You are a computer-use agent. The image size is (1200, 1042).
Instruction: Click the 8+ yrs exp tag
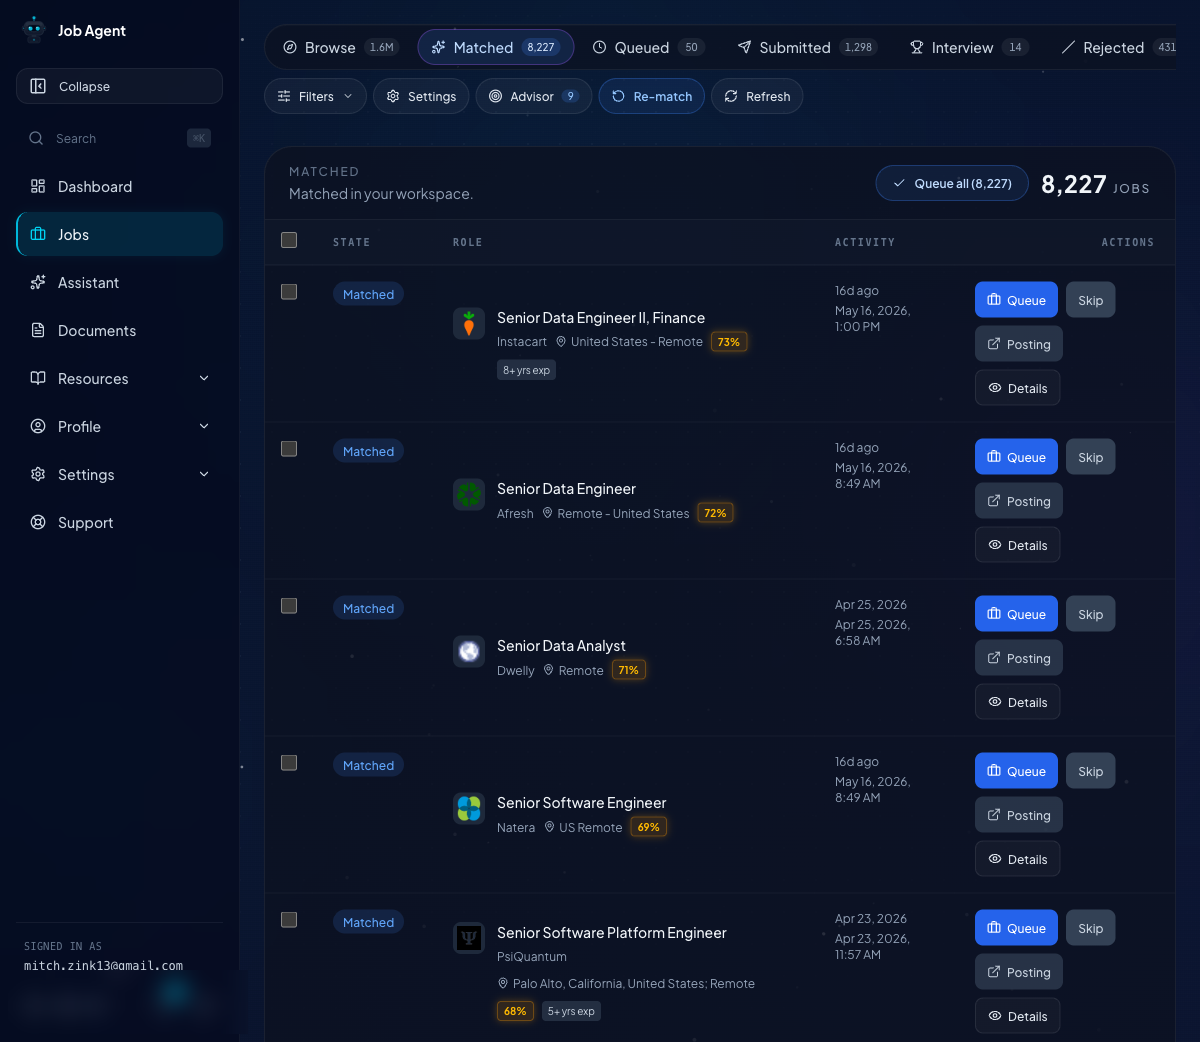pyautogui.click(x=526, y=370)
